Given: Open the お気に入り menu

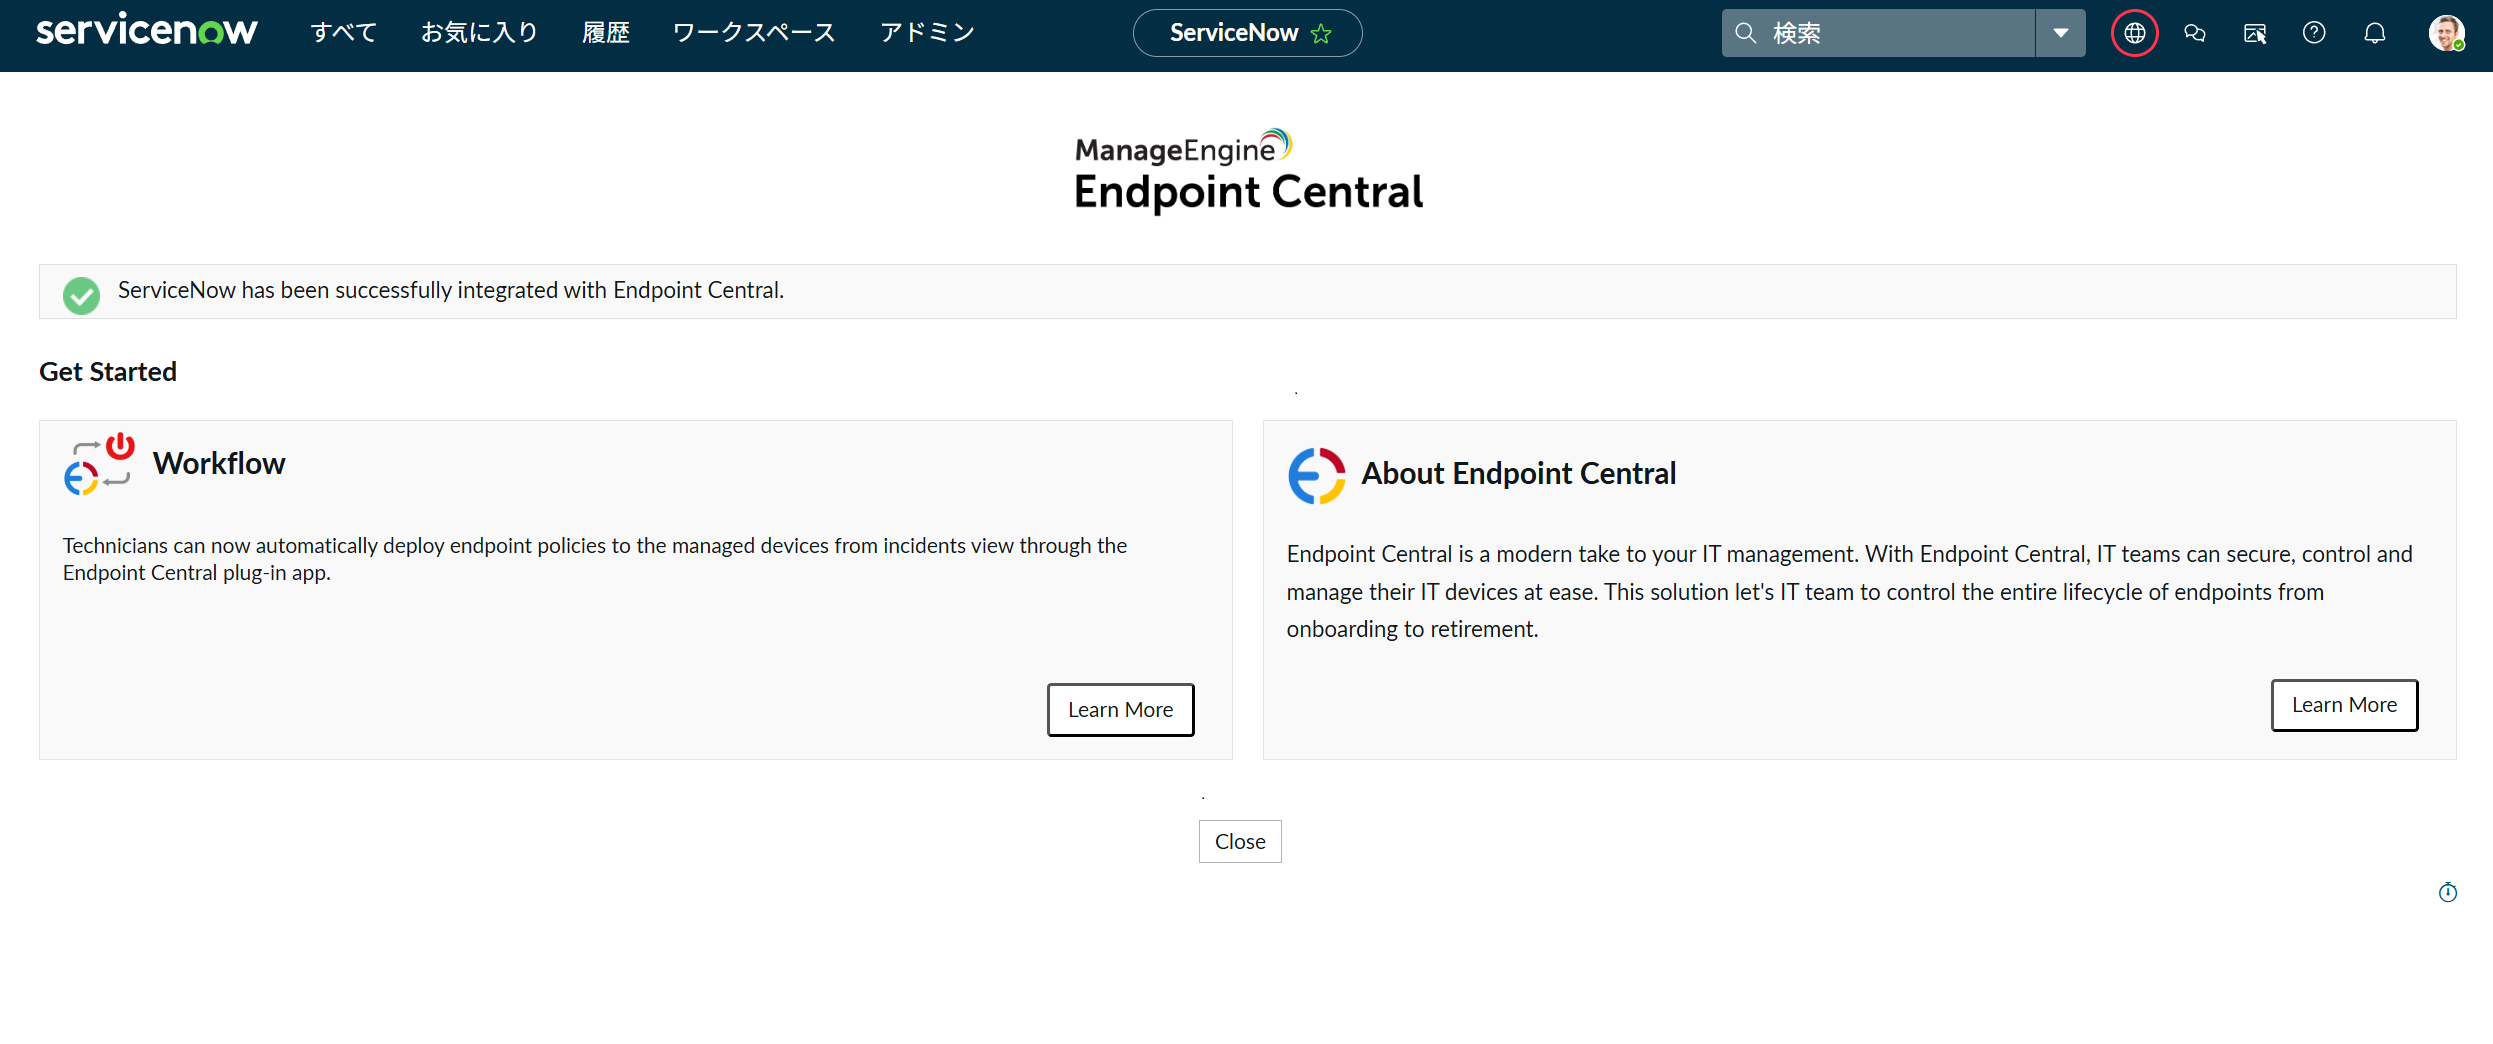Looking at the screenshot, I should coord(479,33).
